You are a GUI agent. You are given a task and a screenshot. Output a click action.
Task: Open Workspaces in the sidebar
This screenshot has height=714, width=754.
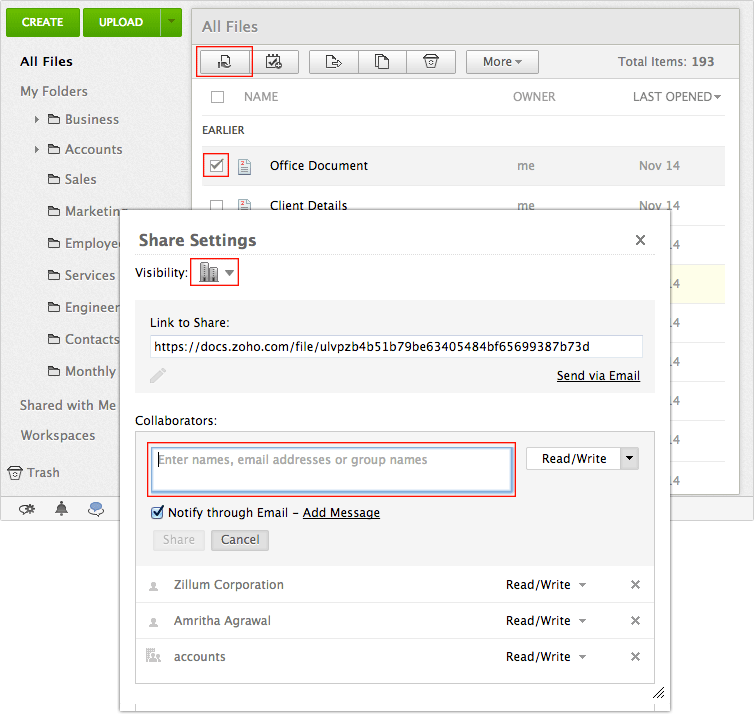tap(58, 435)
